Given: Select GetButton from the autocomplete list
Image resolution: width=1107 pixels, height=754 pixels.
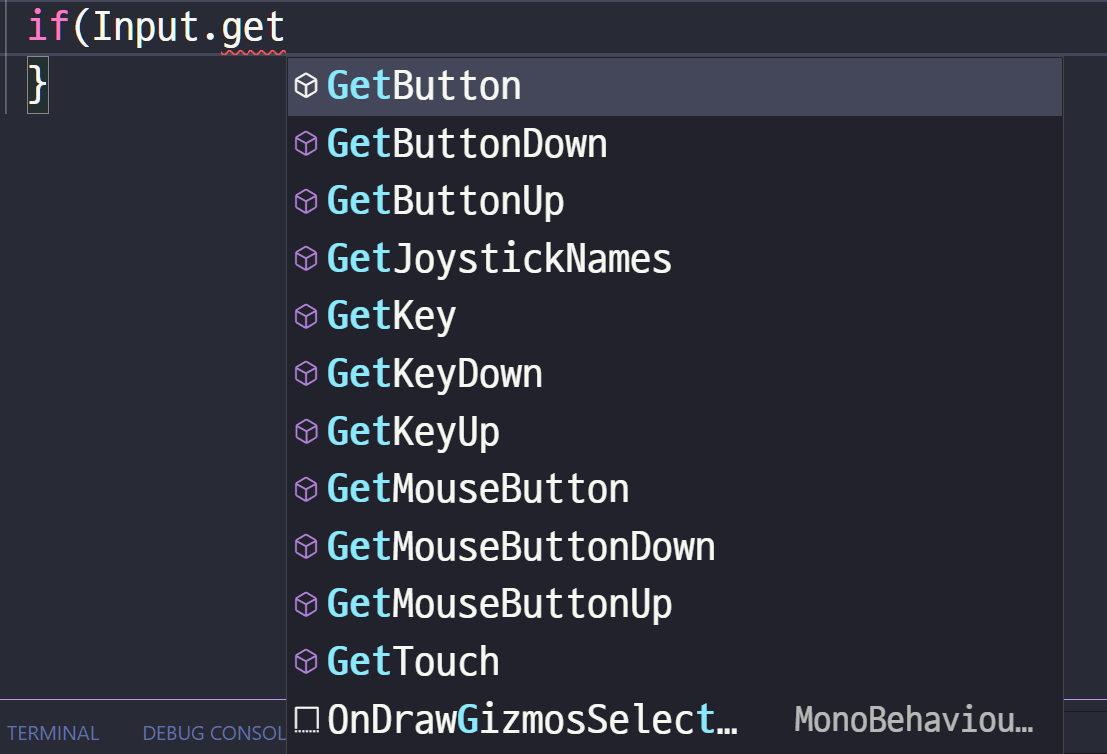Looking at the screenshot, I should [x=424, y=86].
